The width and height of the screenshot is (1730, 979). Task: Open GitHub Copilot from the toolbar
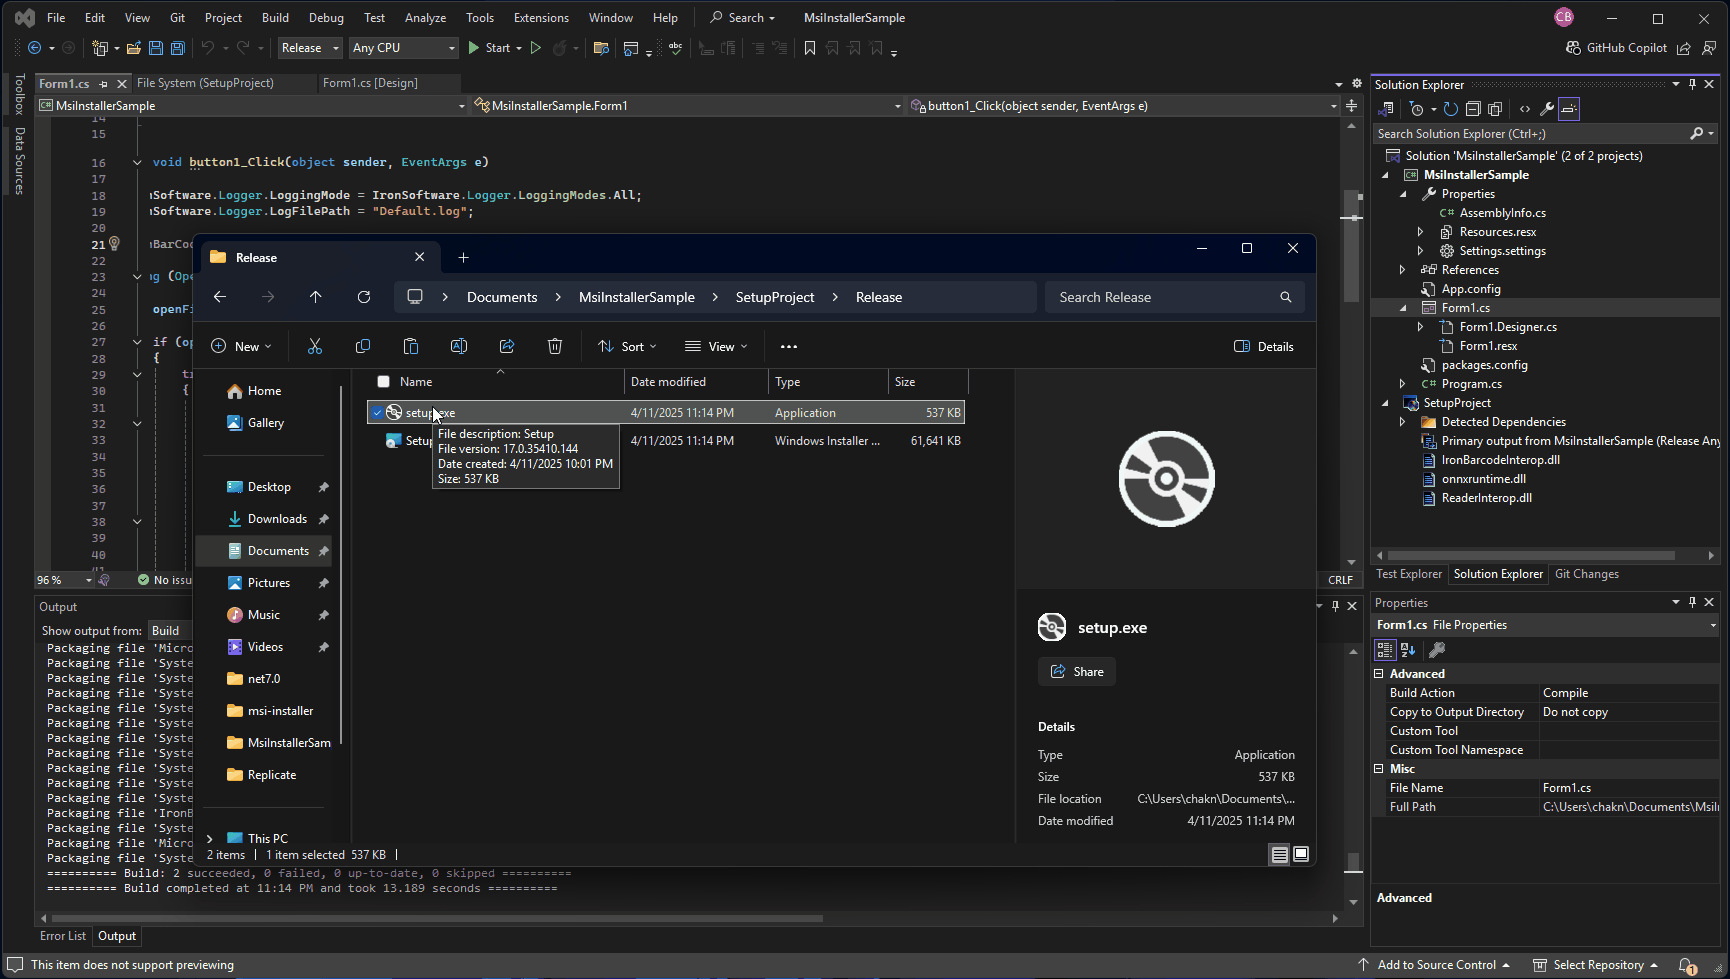point(1616,48)
